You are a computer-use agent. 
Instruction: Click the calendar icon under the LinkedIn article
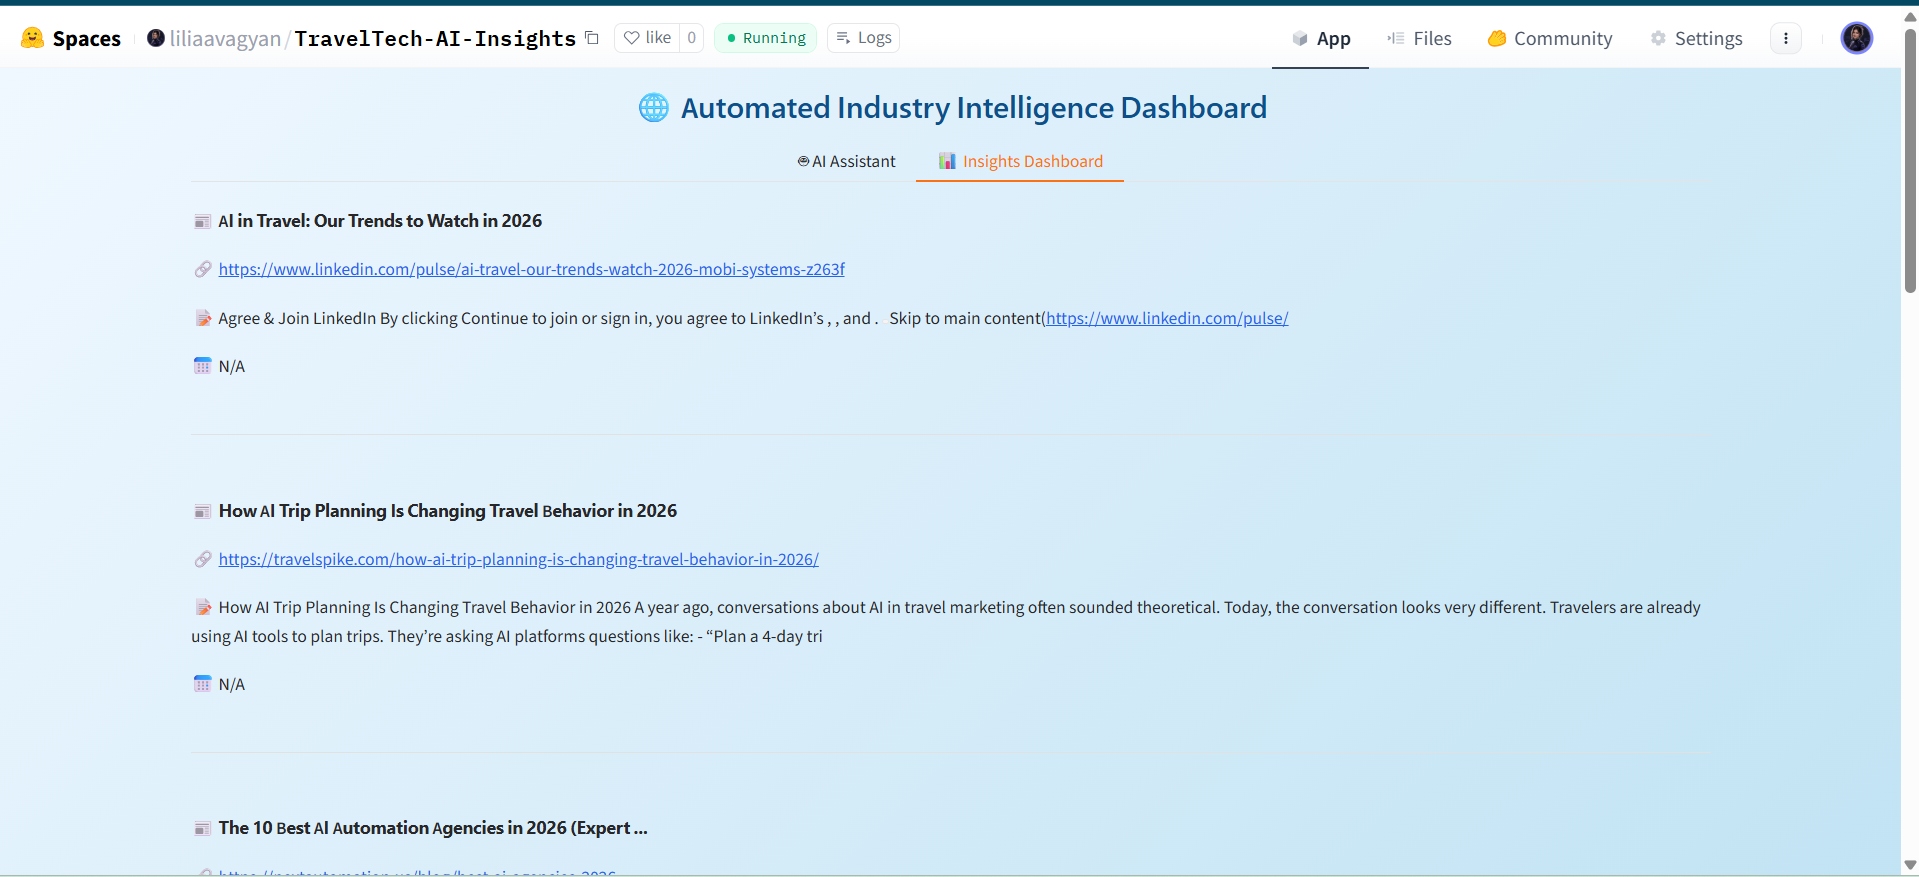(x=203, y=366)
